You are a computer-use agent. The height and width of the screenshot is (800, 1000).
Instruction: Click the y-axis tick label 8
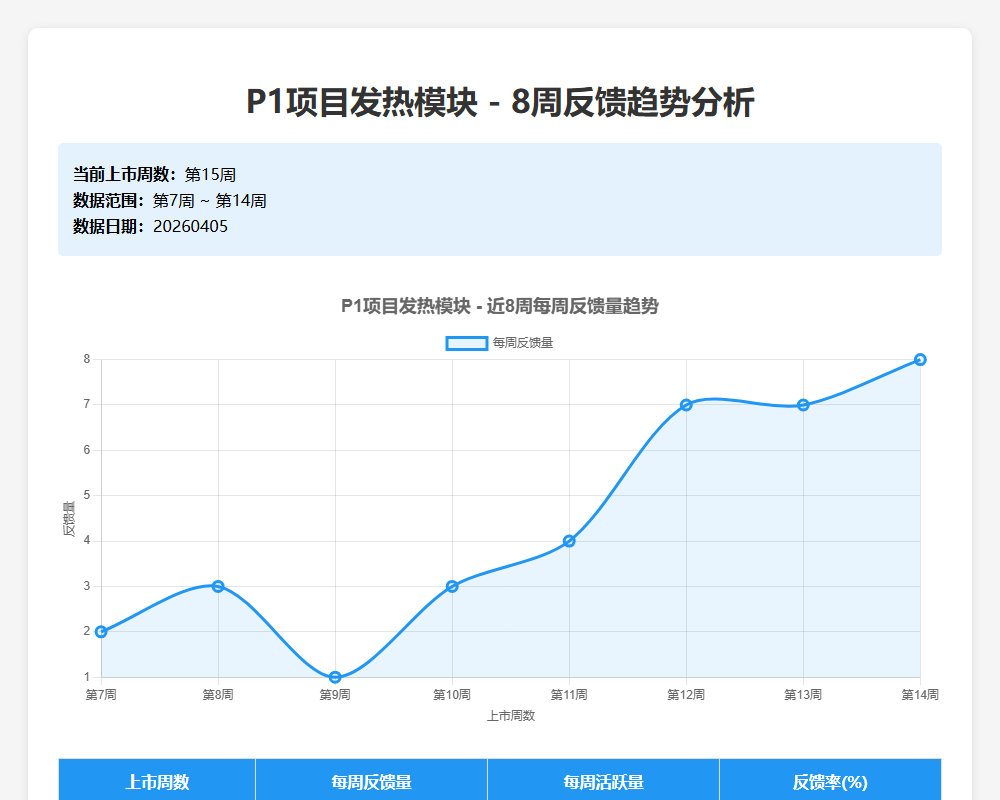click(x=87, y=359)
